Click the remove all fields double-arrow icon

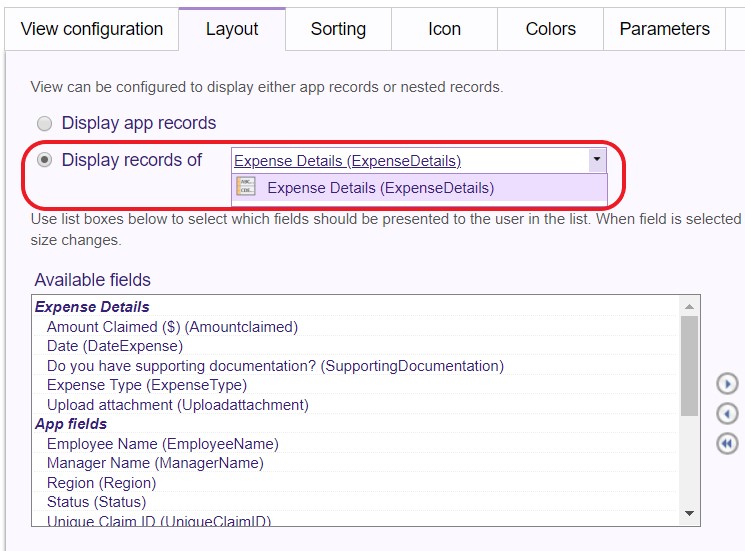click(727, 444)
